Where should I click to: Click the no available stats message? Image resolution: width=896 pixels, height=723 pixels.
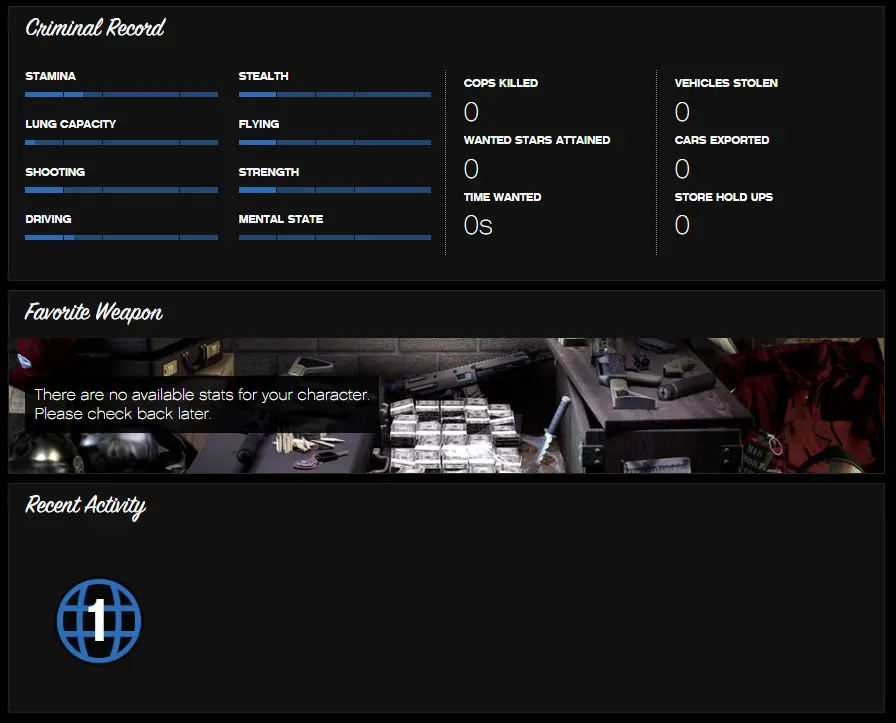[201, 404]
